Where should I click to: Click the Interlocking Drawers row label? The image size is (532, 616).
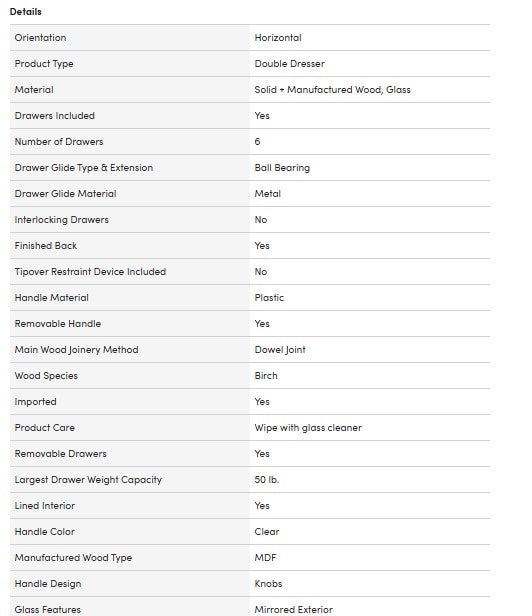click(x=62, y=220)
